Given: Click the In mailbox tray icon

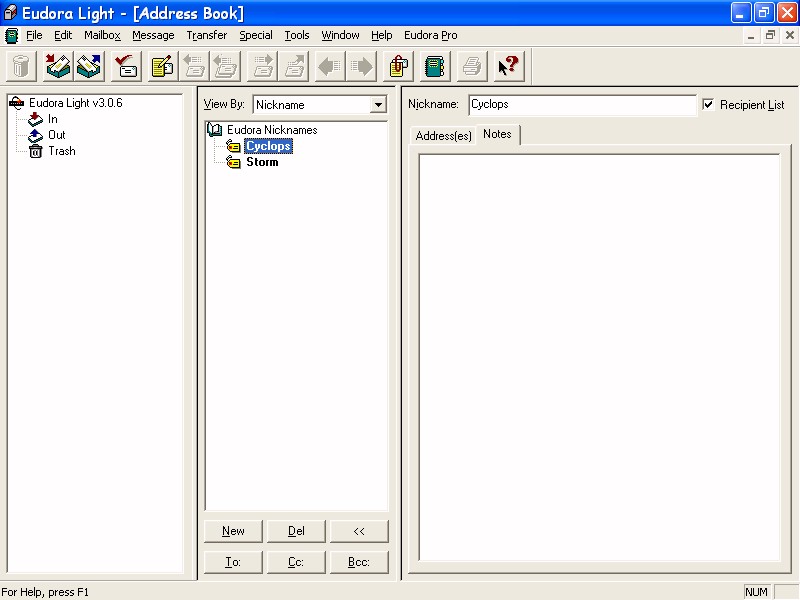Looking at the screenshot, I should tap(35, 119).
